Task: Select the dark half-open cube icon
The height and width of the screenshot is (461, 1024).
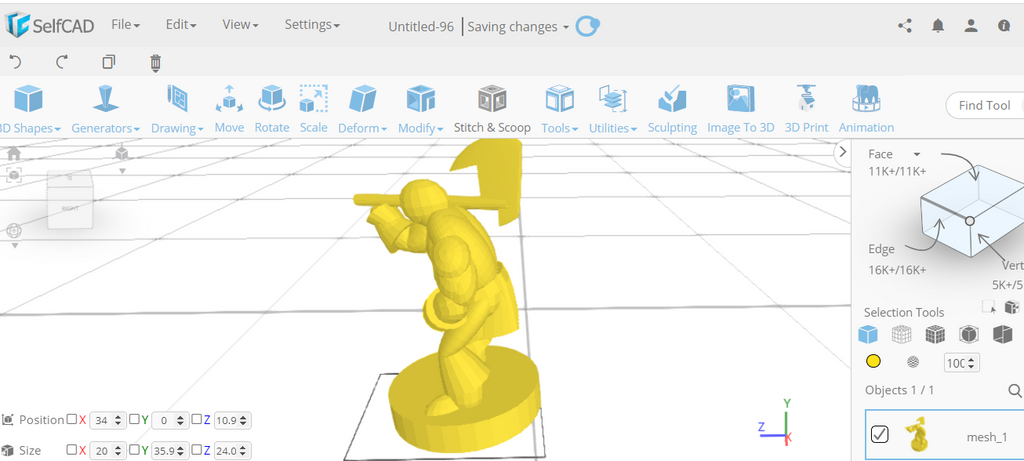Action: tap(1002, 335)
